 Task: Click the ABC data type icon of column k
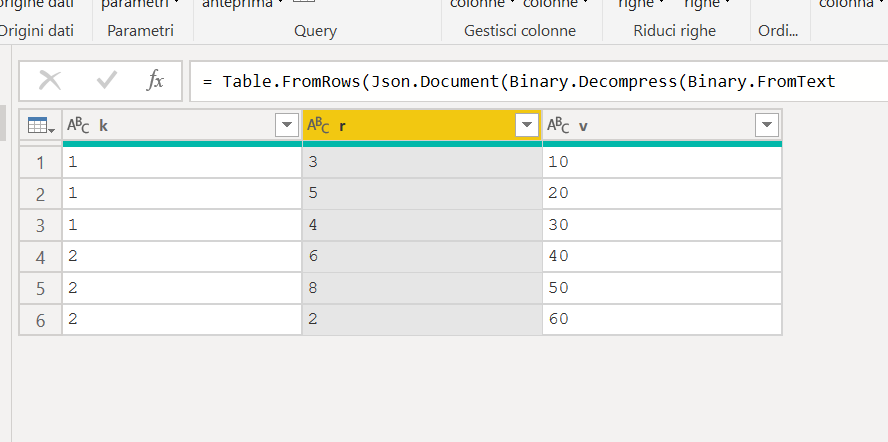pyautogui.click(x=78, y=125)
